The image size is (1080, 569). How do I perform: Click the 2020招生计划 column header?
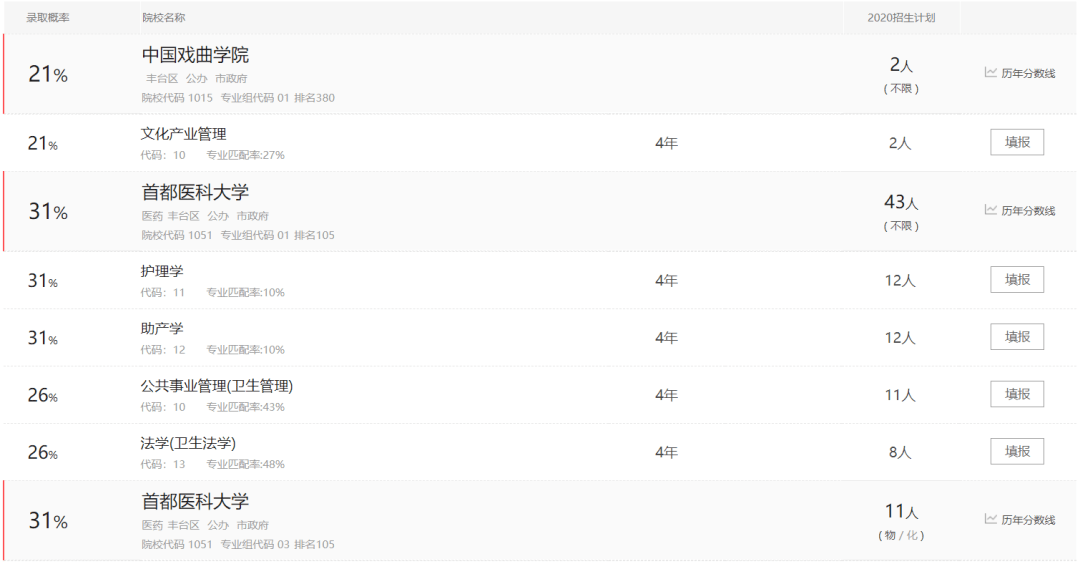click(x=901, y=18)
